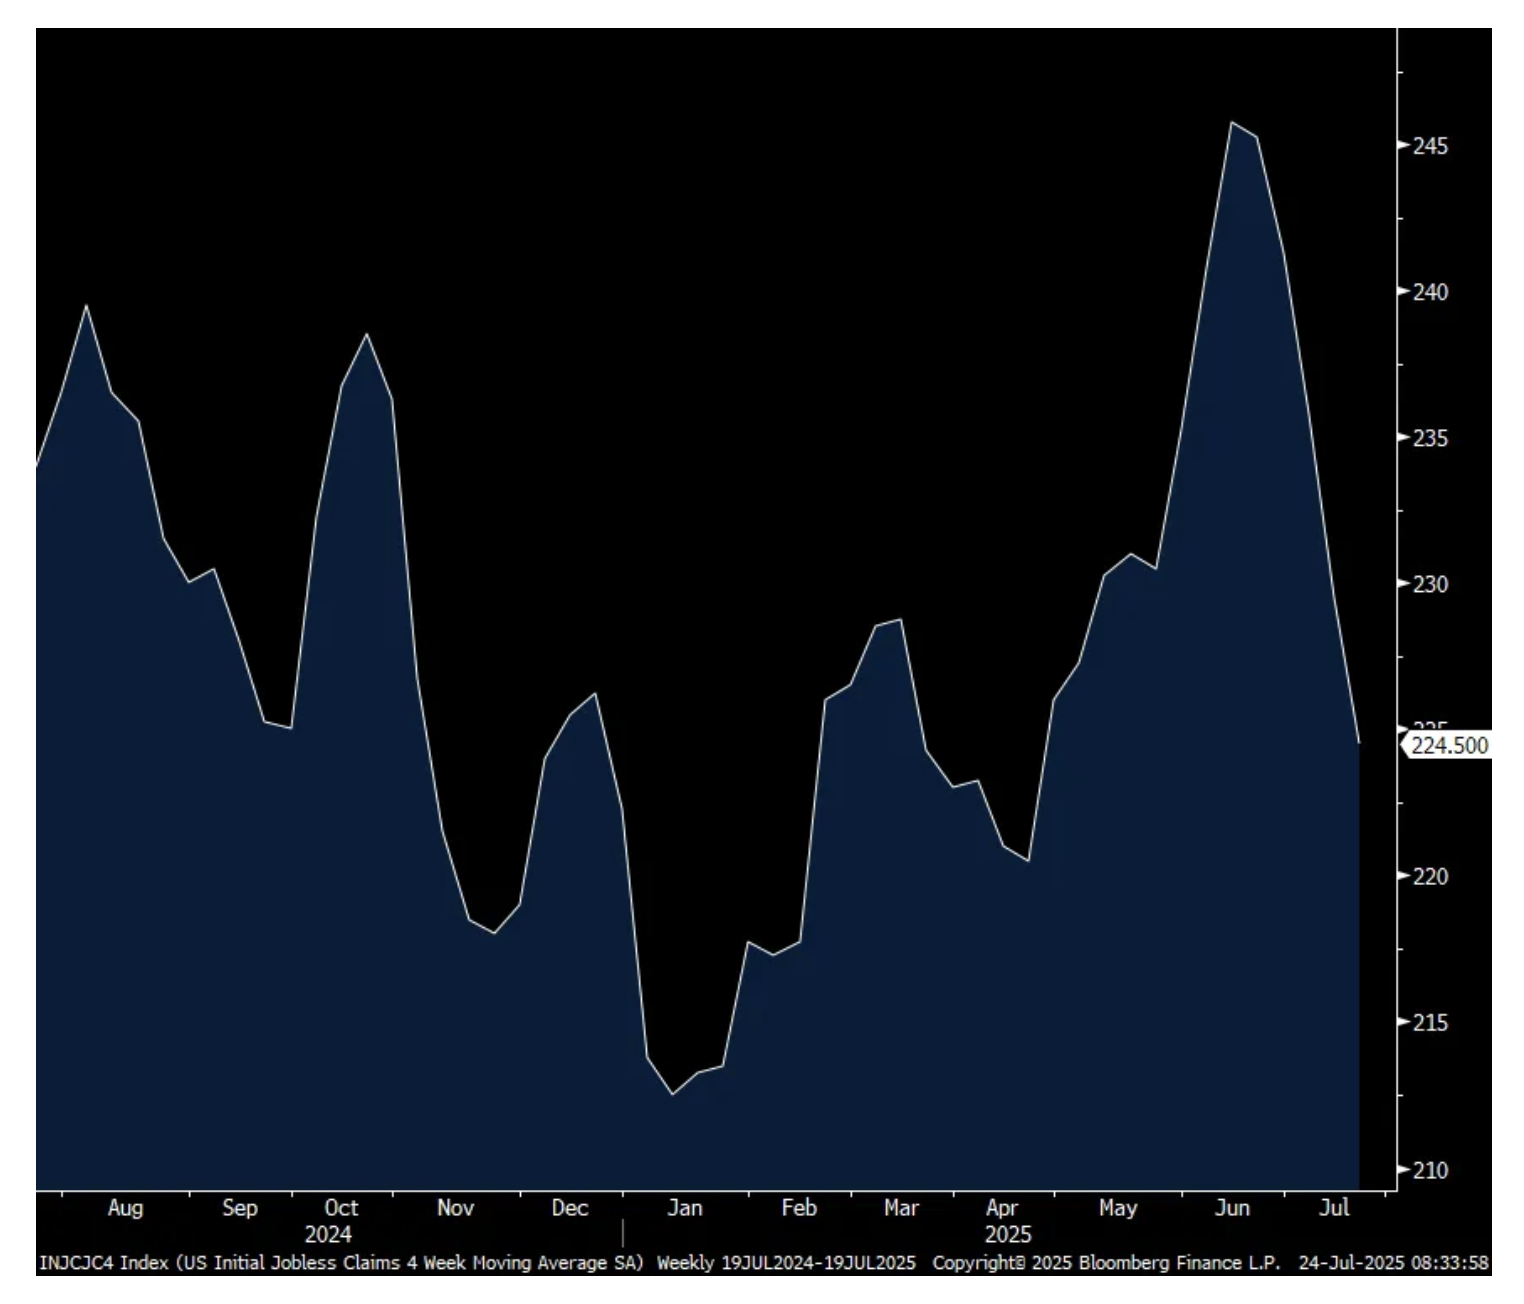The image size is (1524, 1304).
Task: Click the 240 y-axis tick label
Action: point(1429,292)
